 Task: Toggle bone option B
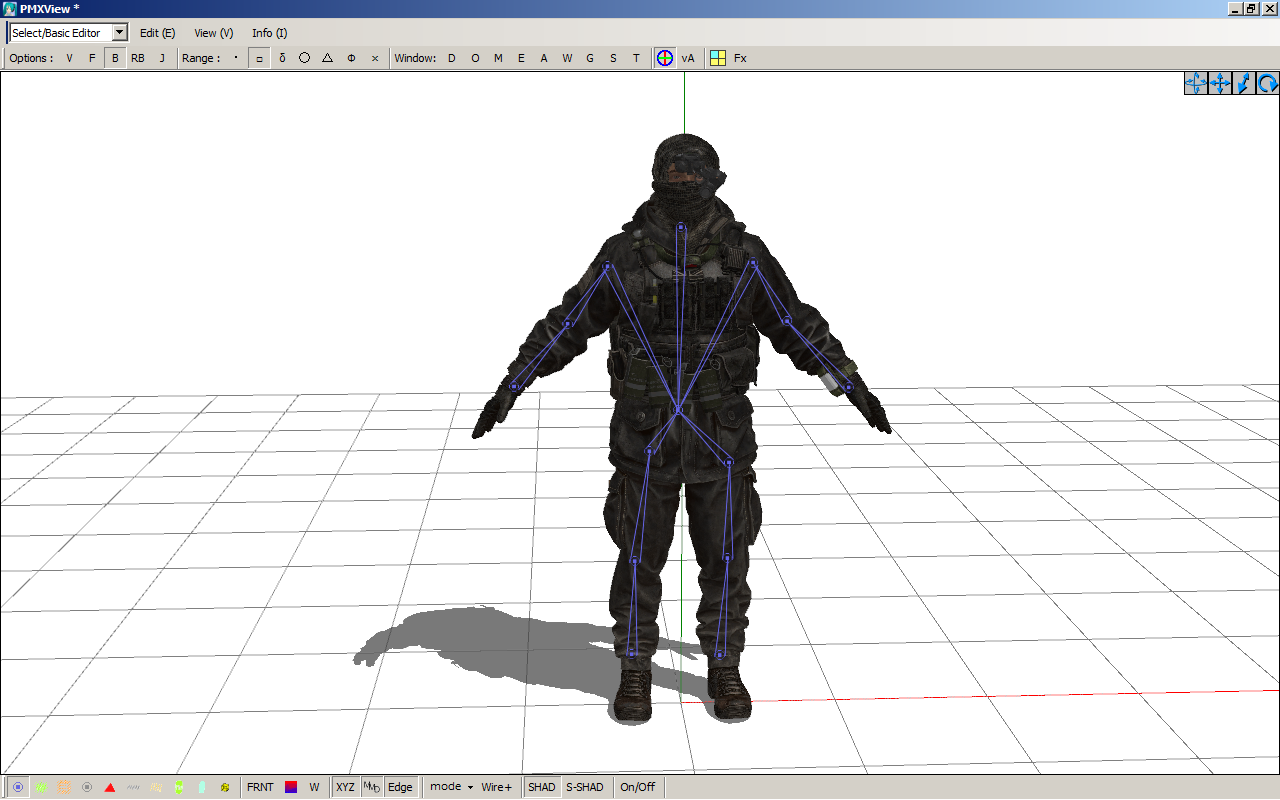(115, 58)
